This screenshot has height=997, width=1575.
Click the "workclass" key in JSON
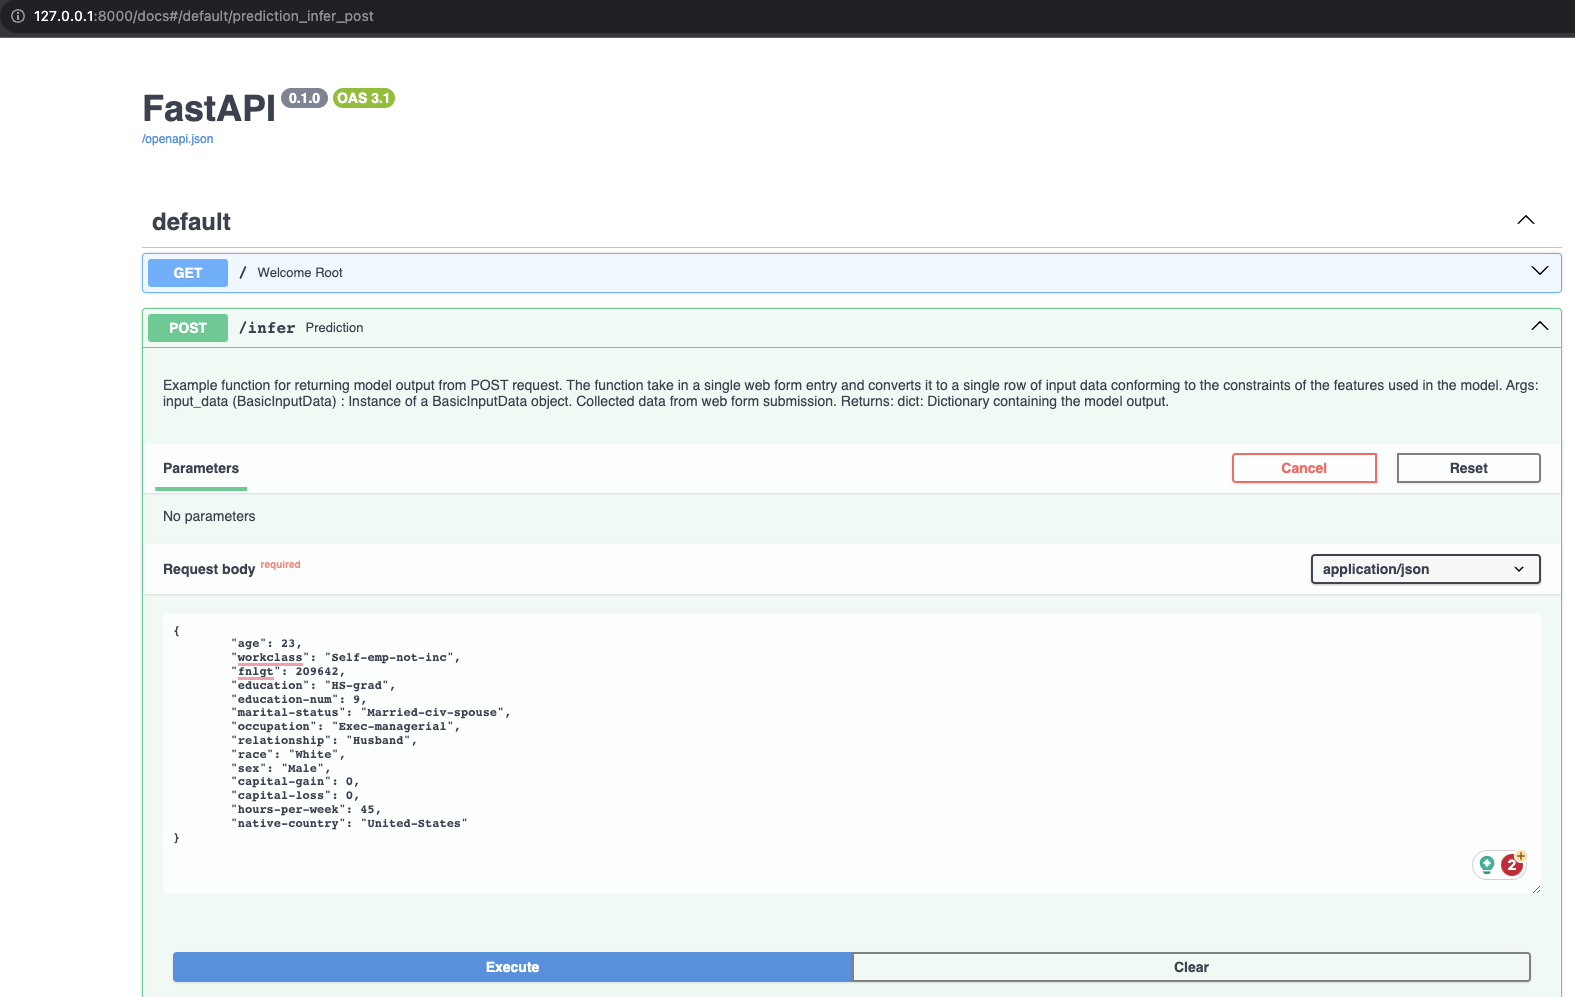click(x=270, y=658)
